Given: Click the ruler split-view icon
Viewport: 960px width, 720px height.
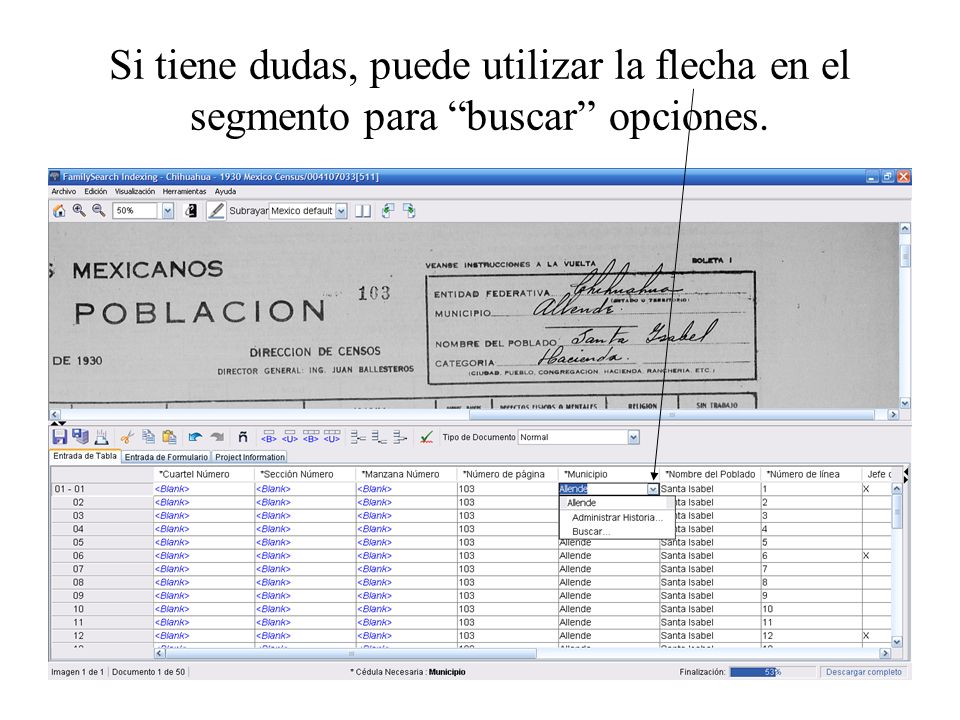Looking at the screenshot, I should (363, 211).
